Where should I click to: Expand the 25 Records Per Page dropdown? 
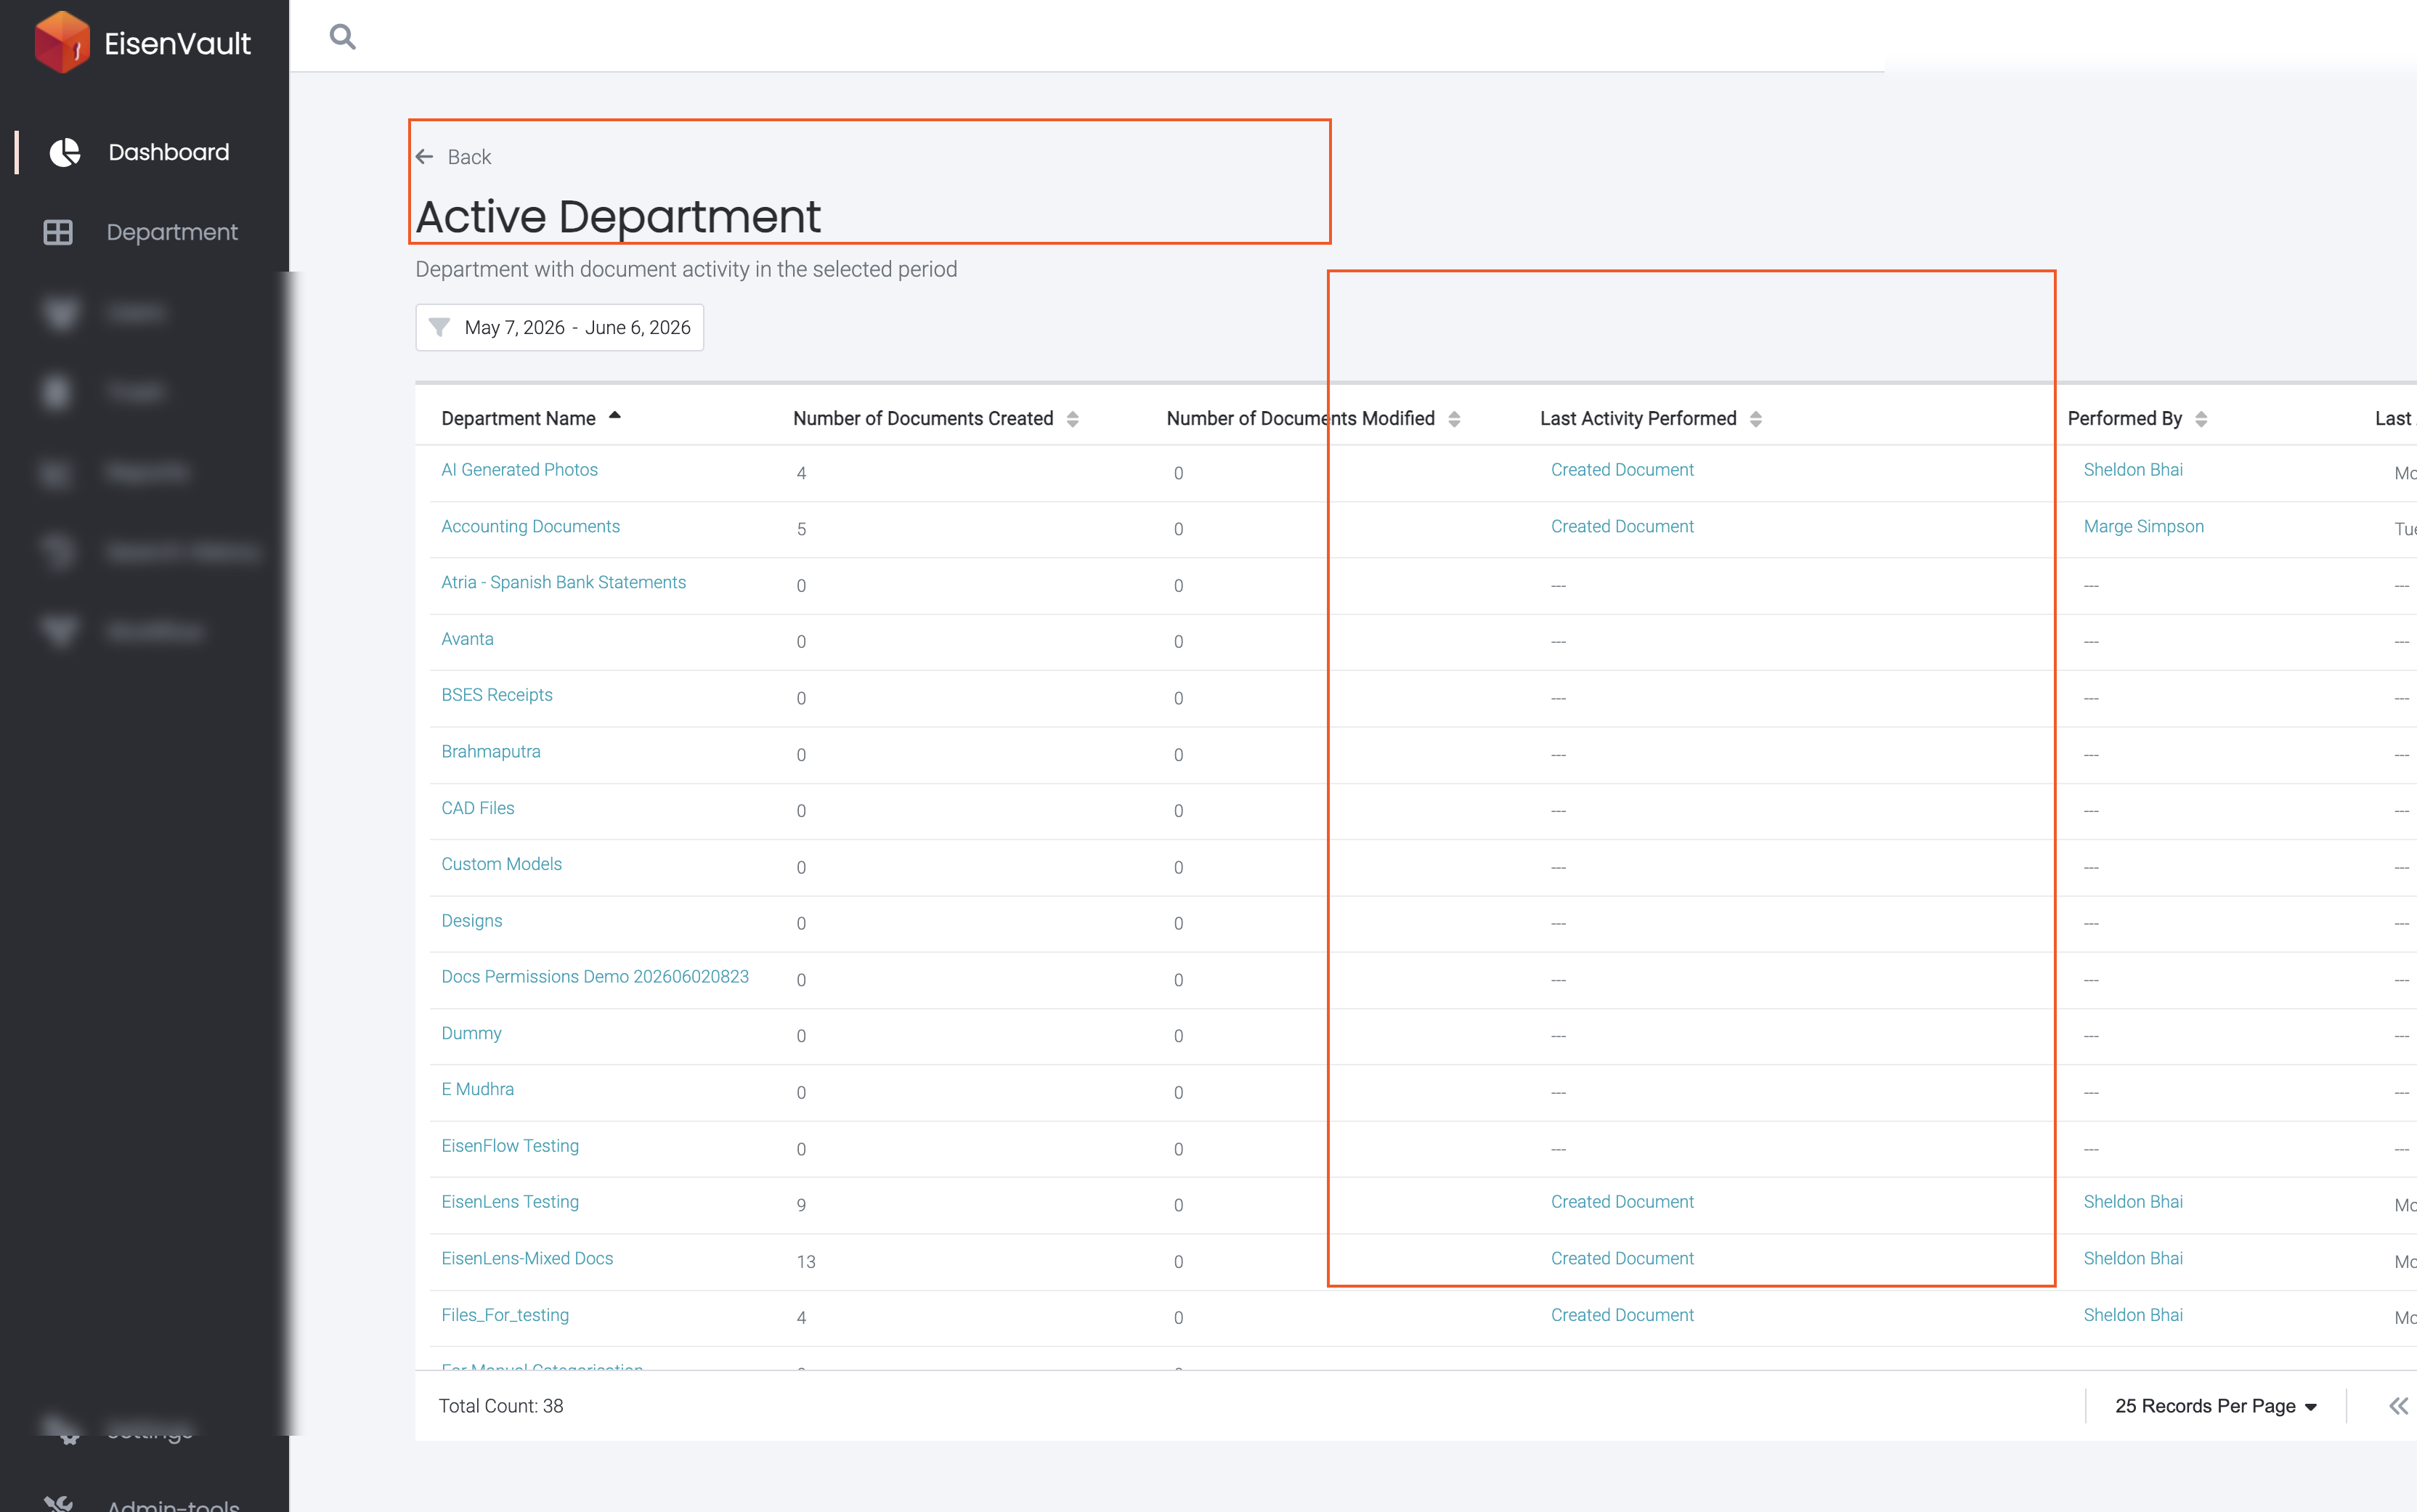[2215, 1405]
